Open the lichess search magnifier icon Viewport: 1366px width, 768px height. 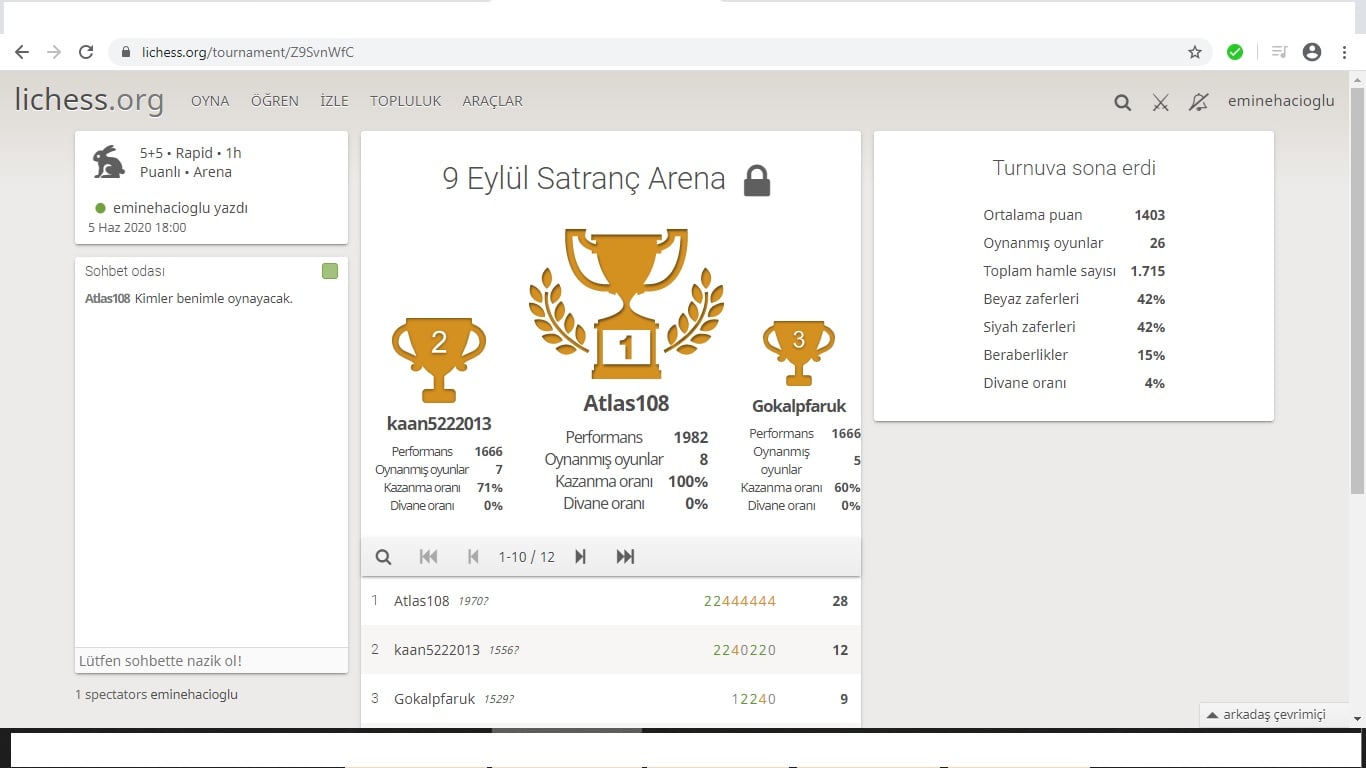coord(1122,102)
